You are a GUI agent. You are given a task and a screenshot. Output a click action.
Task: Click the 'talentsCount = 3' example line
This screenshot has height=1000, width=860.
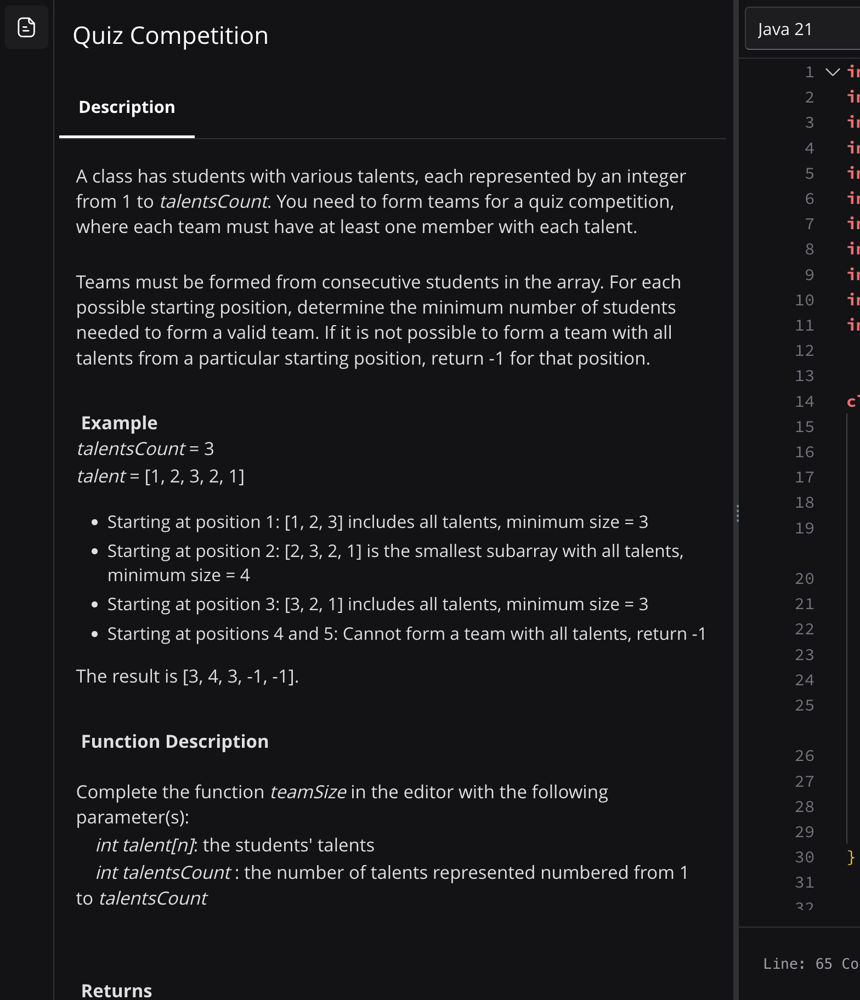coord(145,449)
